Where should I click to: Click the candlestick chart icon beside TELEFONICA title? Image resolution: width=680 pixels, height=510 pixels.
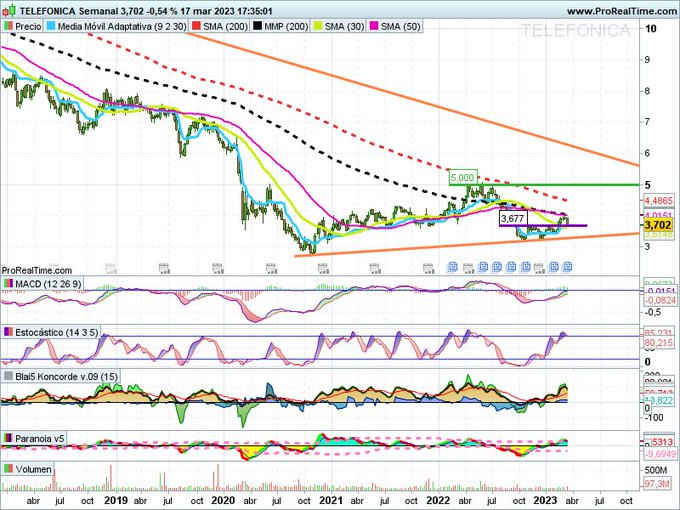10,10
